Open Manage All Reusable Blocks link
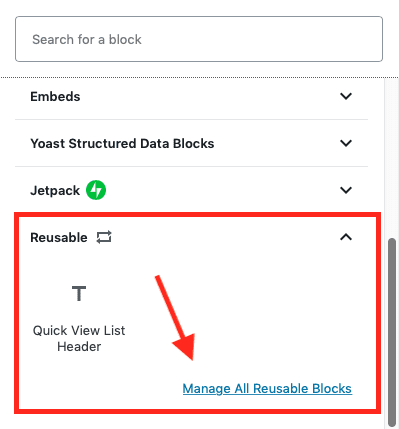 pos(267,389)
